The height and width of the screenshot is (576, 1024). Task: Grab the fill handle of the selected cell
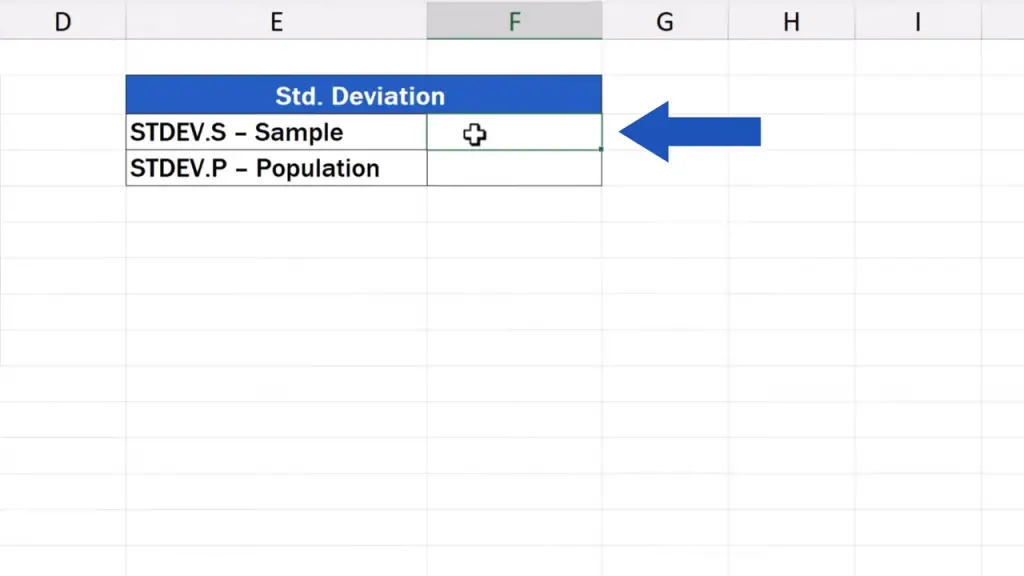(601, 149)
